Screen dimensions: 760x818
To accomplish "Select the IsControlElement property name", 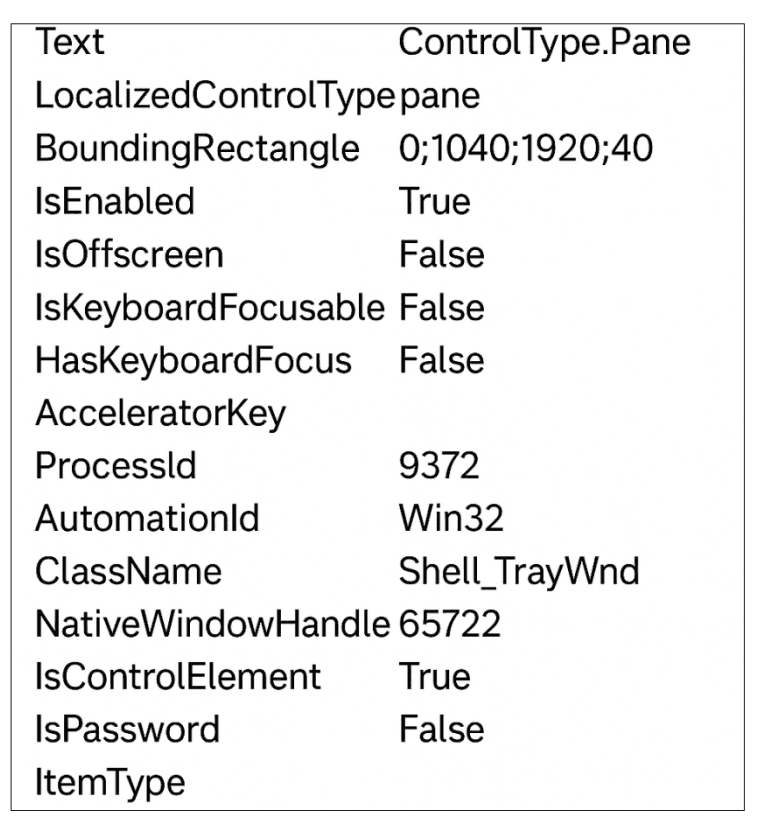I will (178, 677).
